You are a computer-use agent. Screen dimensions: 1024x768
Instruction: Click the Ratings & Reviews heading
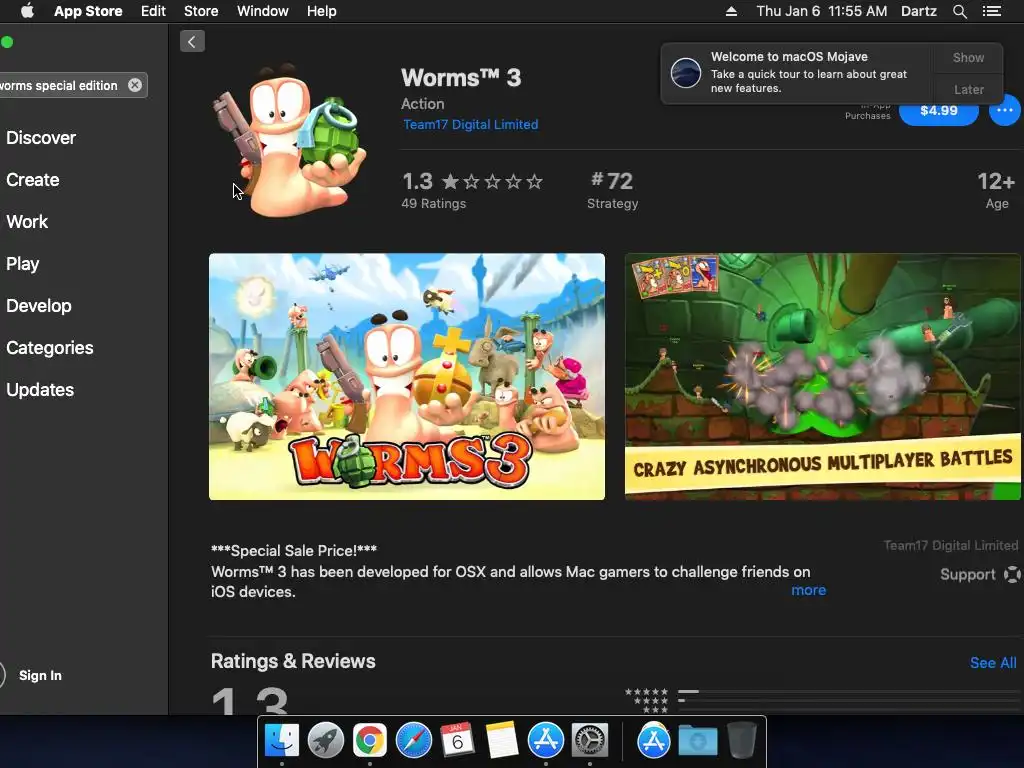pyautogui.click(x=293, y=662)
